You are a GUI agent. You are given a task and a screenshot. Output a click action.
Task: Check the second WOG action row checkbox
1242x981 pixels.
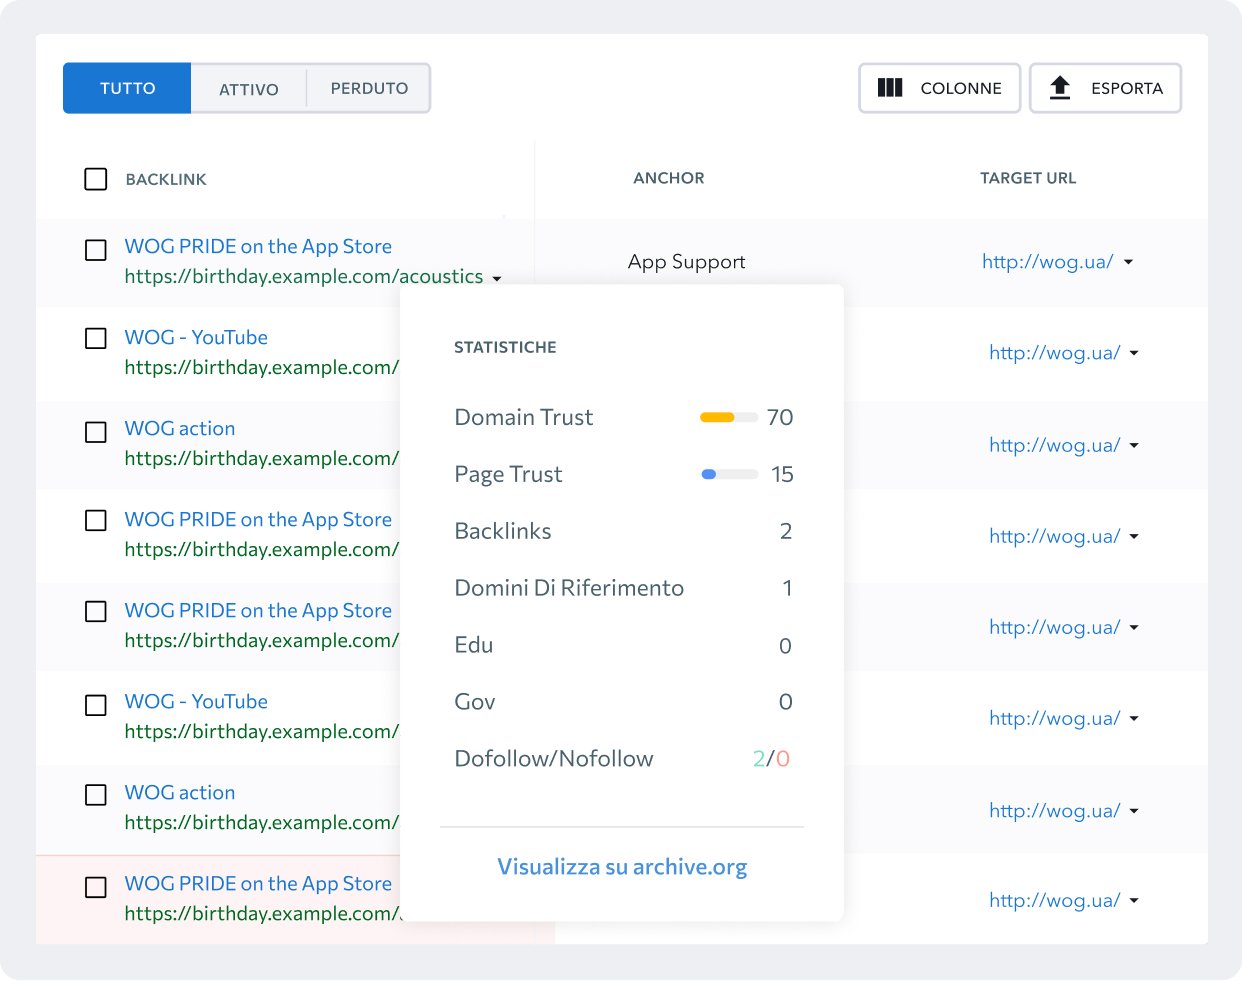(96, 795)
